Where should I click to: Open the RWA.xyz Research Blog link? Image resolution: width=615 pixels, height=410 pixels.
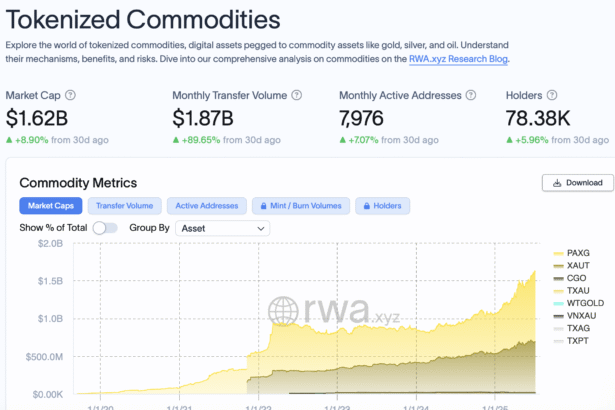[x=459, y=60]
